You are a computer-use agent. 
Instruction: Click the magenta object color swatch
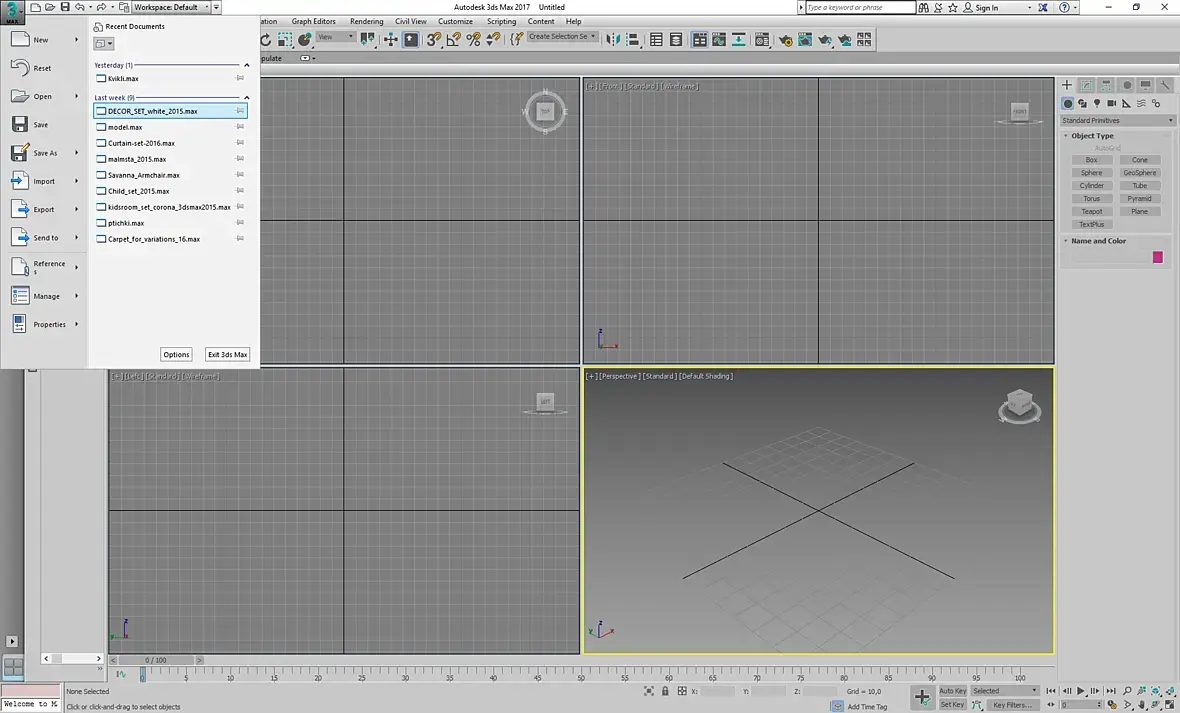click(x=1157, y=257)
